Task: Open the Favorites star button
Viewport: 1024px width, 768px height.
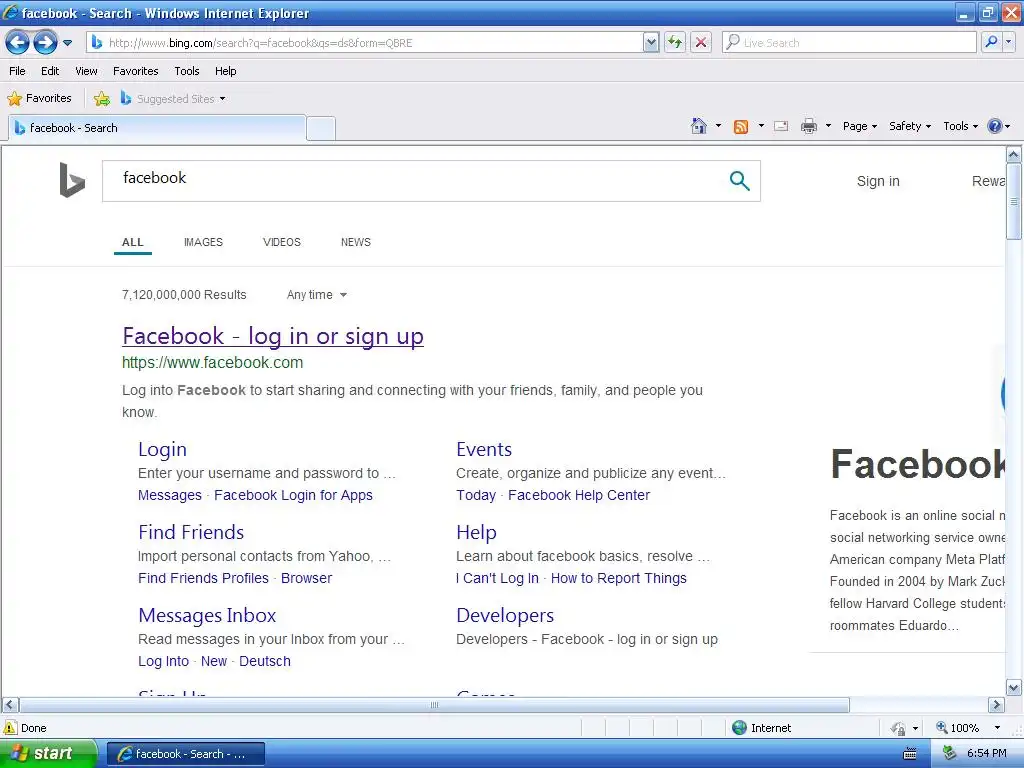Action: [39, 99]
